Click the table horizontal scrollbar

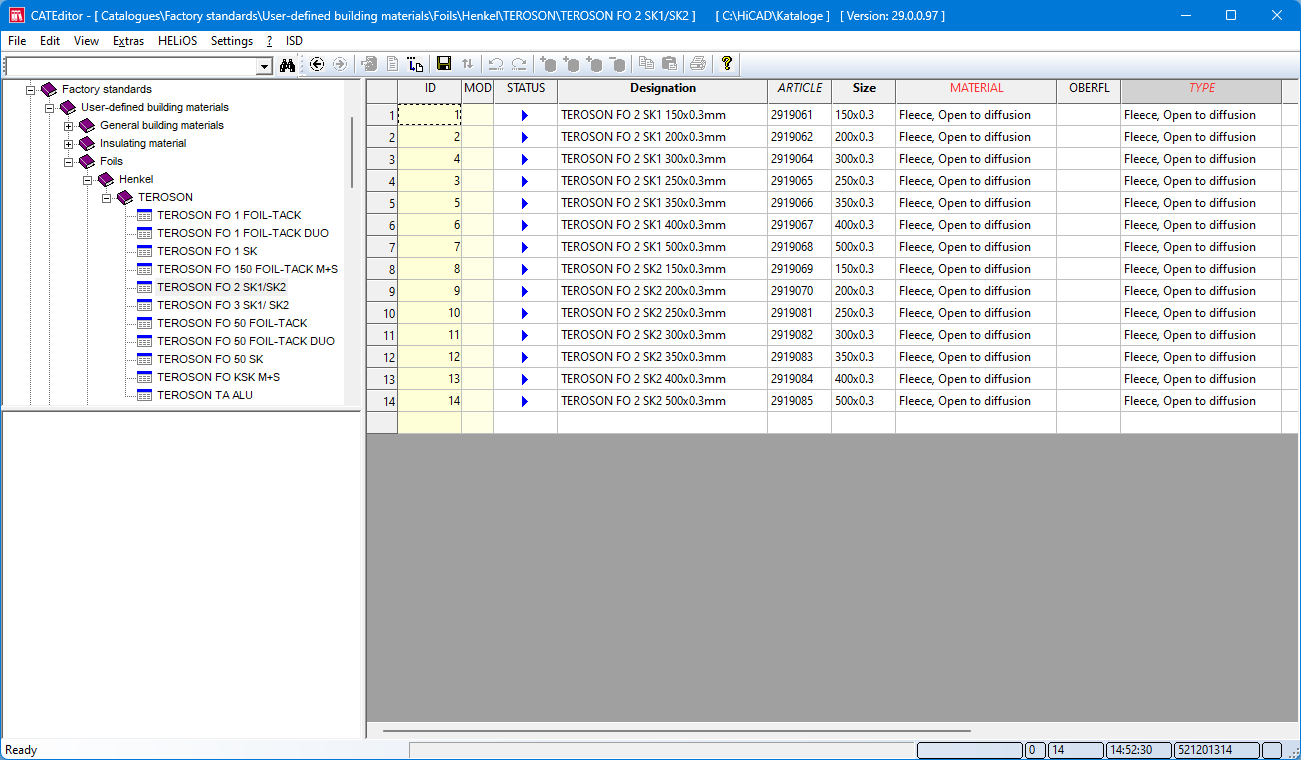(676, 731)
